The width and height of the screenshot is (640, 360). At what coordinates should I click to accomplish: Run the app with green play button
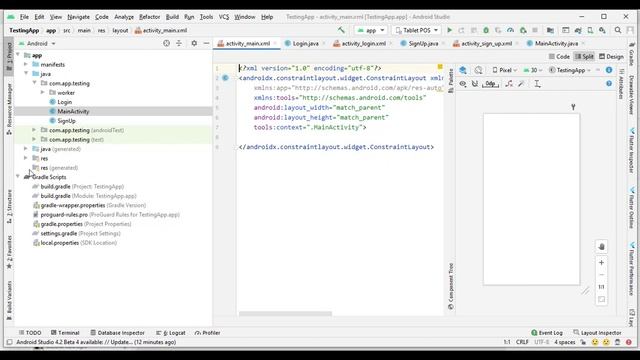449,30
